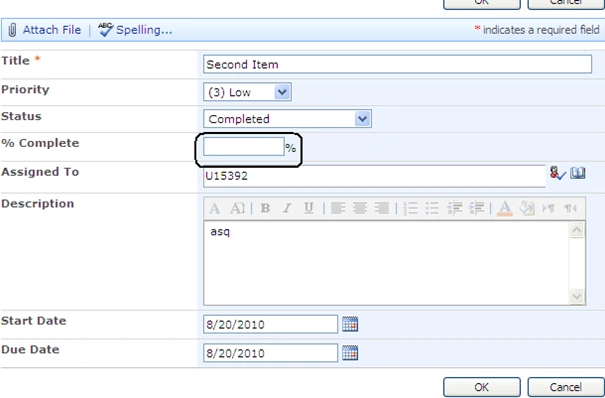Open the Spelling... link
This screenshot has width=605, height=398.
pos(144,30)
